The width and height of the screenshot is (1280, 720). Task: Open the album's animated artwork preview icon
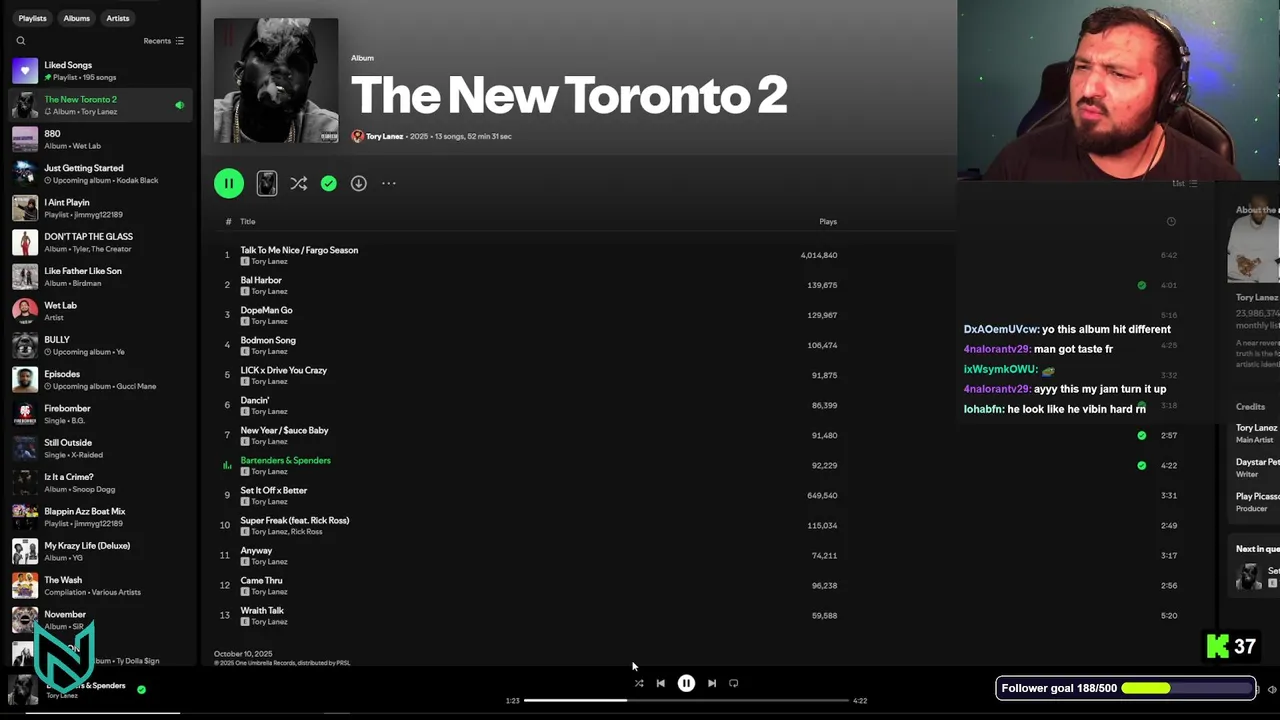click(267, 183)
